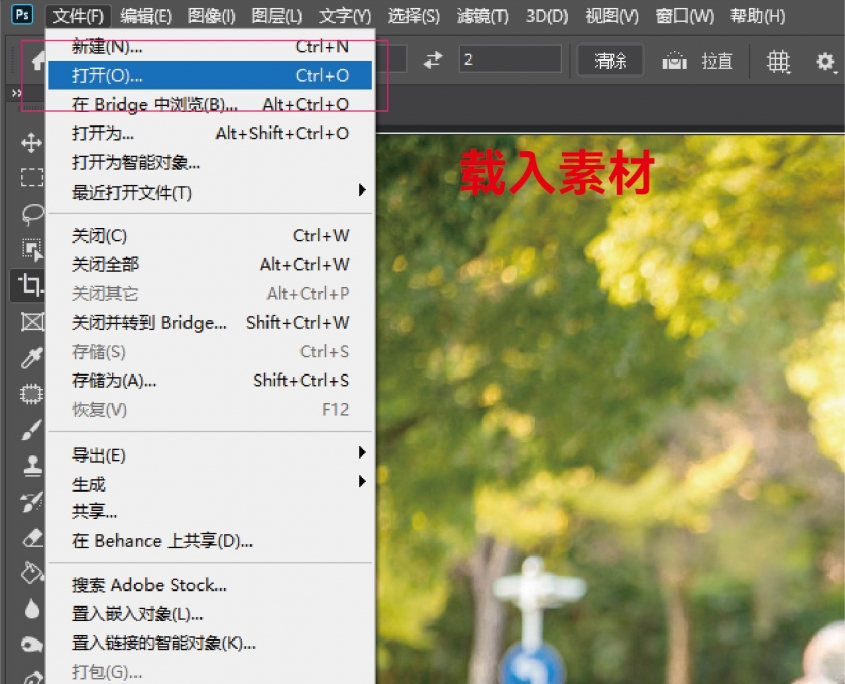Expand the toolbar with double-arrow
The height and width of the screenshot is (684, 845).
click(16, 93)
